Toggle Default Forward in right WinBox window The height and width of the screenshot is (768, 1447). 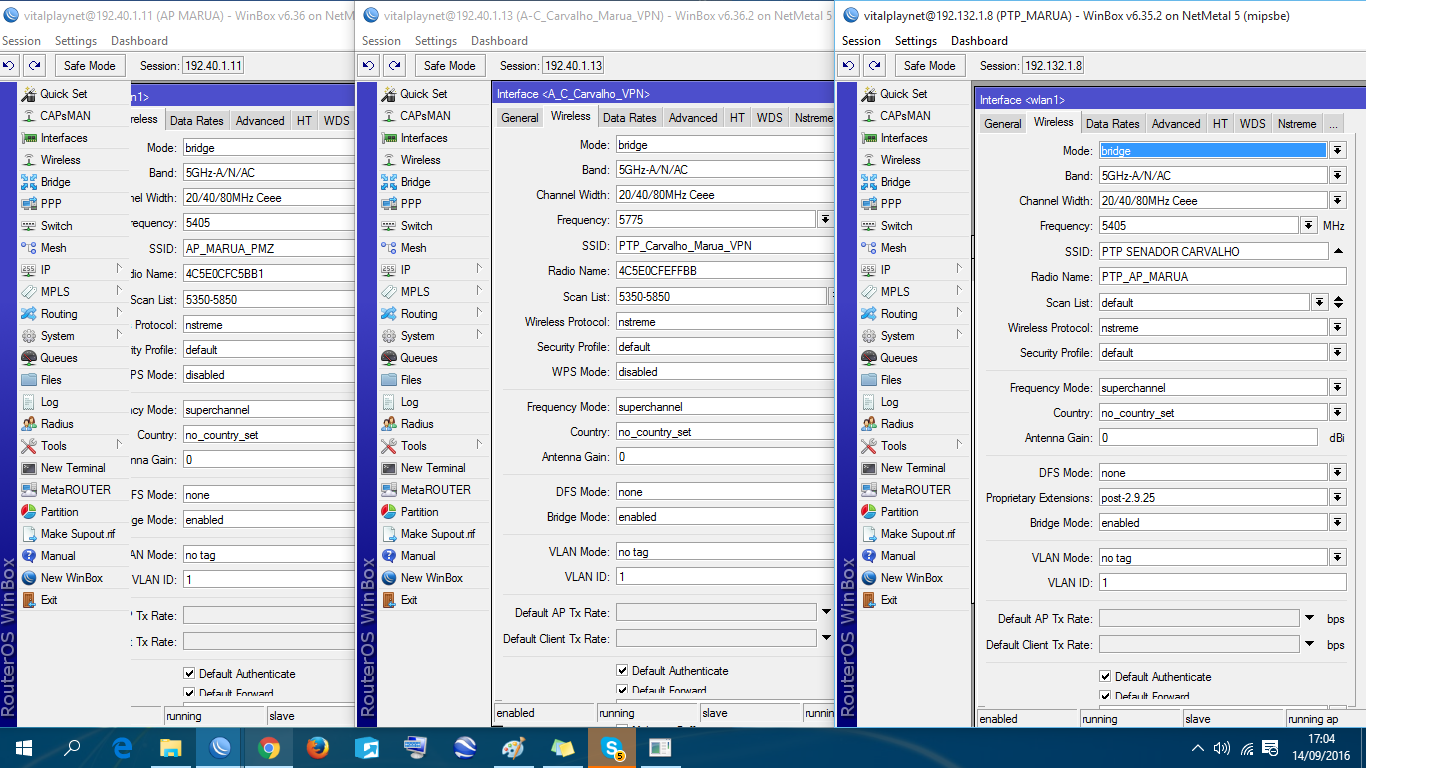[x=1105, y=695]
